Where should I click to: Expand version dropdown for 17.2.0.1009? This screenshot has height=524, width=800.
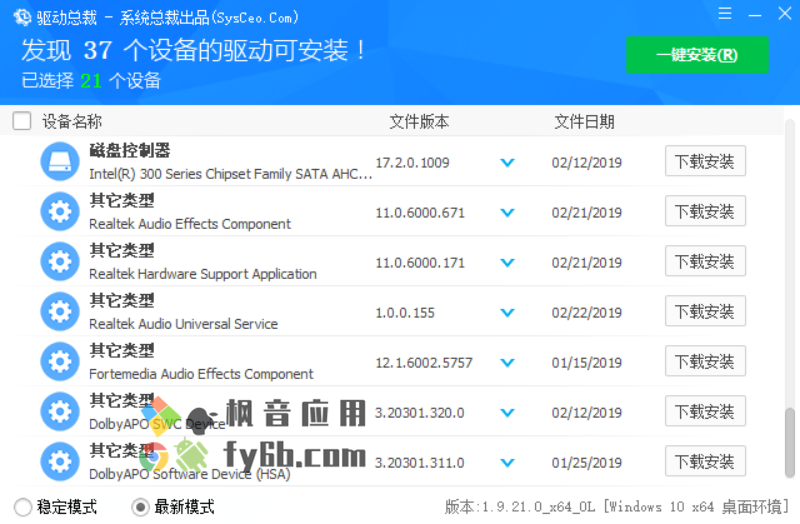click(x=507, y=163)
